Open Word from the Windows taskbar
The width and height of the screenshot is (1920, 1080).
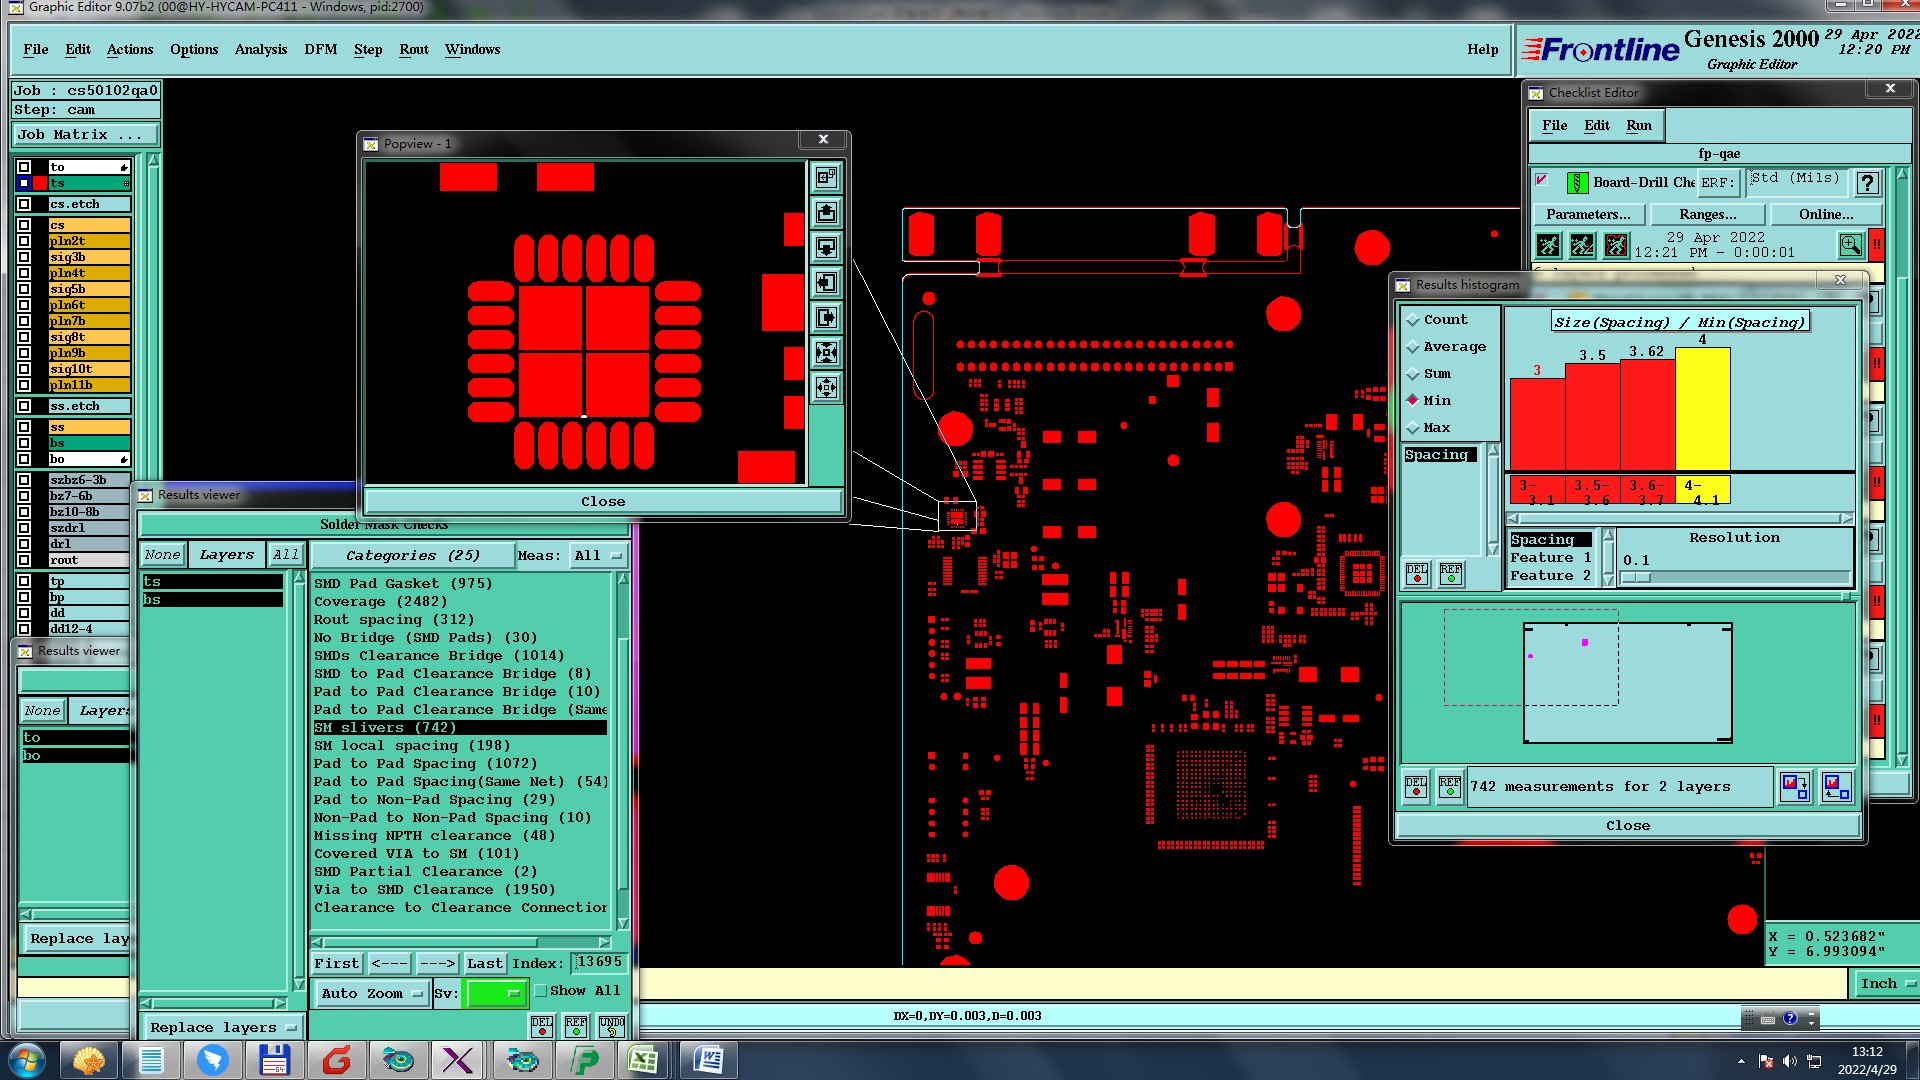pos(707,1060)
